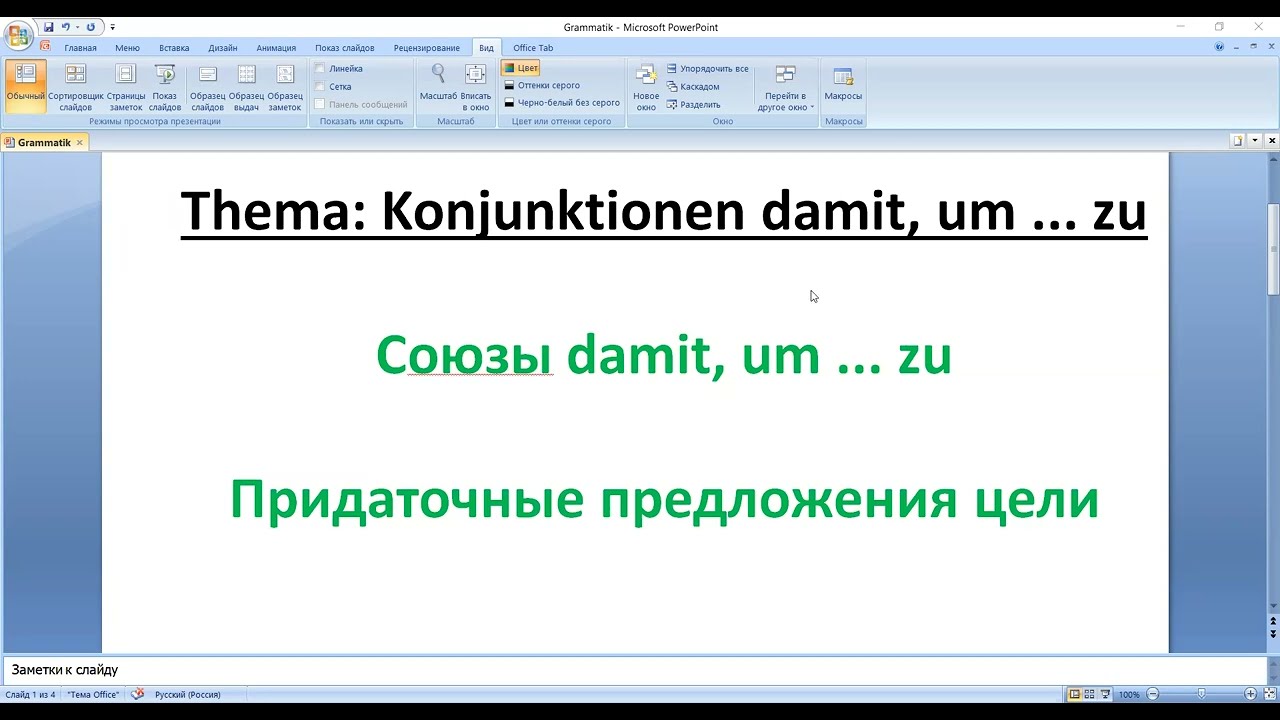Click the Office button orb
Viewport: 1280px width, 720px height.
click(19, 38)
